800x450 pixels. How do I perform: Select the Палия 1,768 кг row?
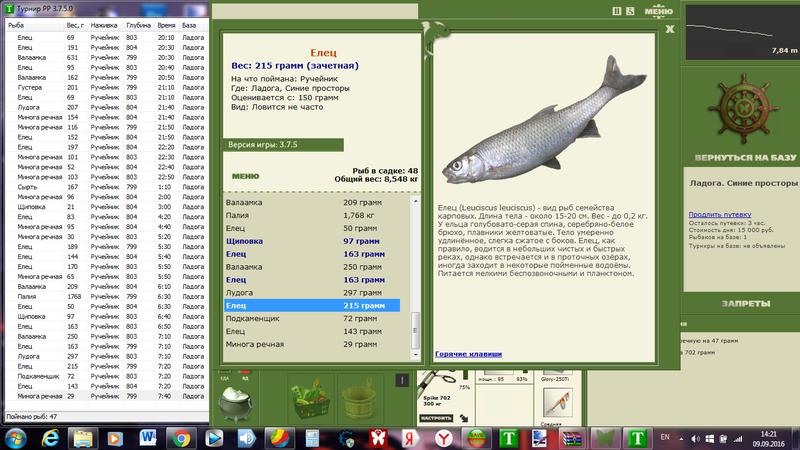(312, 215)
